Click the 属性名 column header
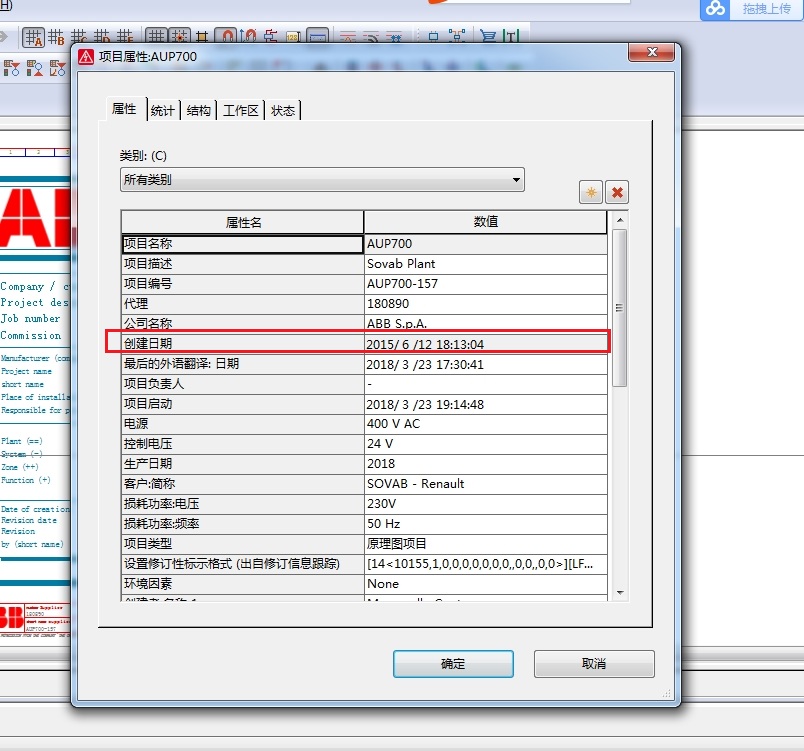Screen dimensions: 804x751 (243, 222)
